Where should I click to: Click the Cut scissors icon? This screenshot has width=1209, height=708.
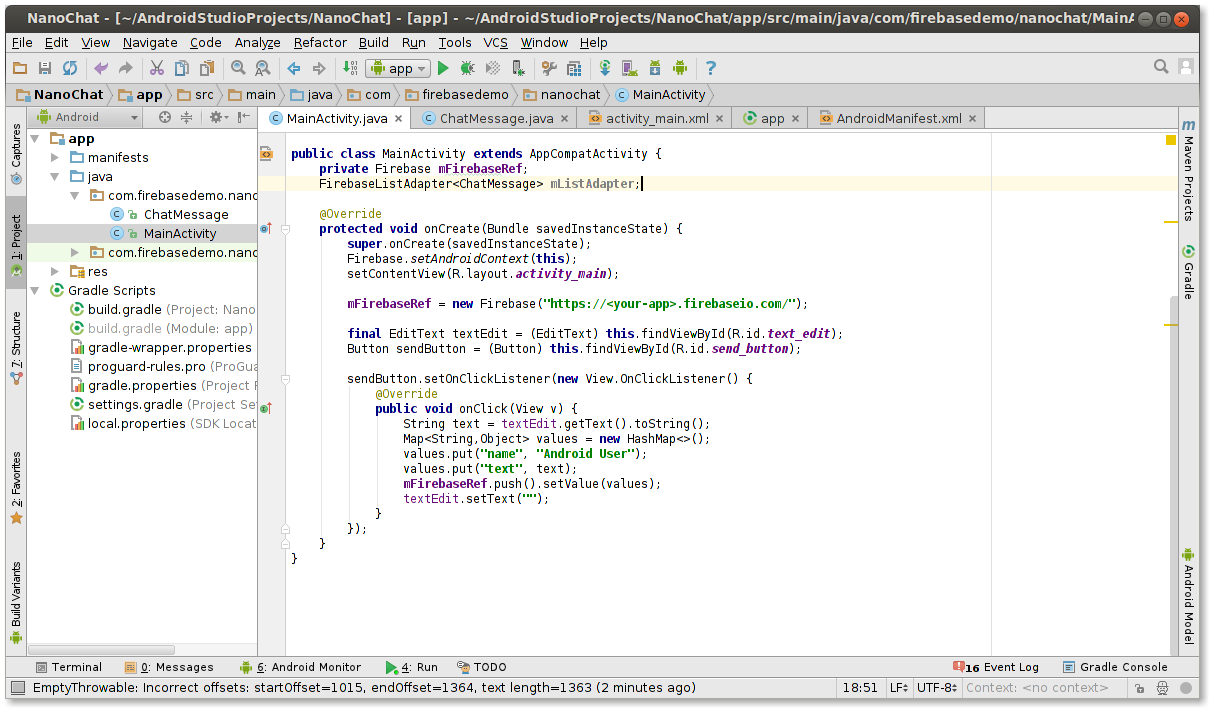point(157,68)
